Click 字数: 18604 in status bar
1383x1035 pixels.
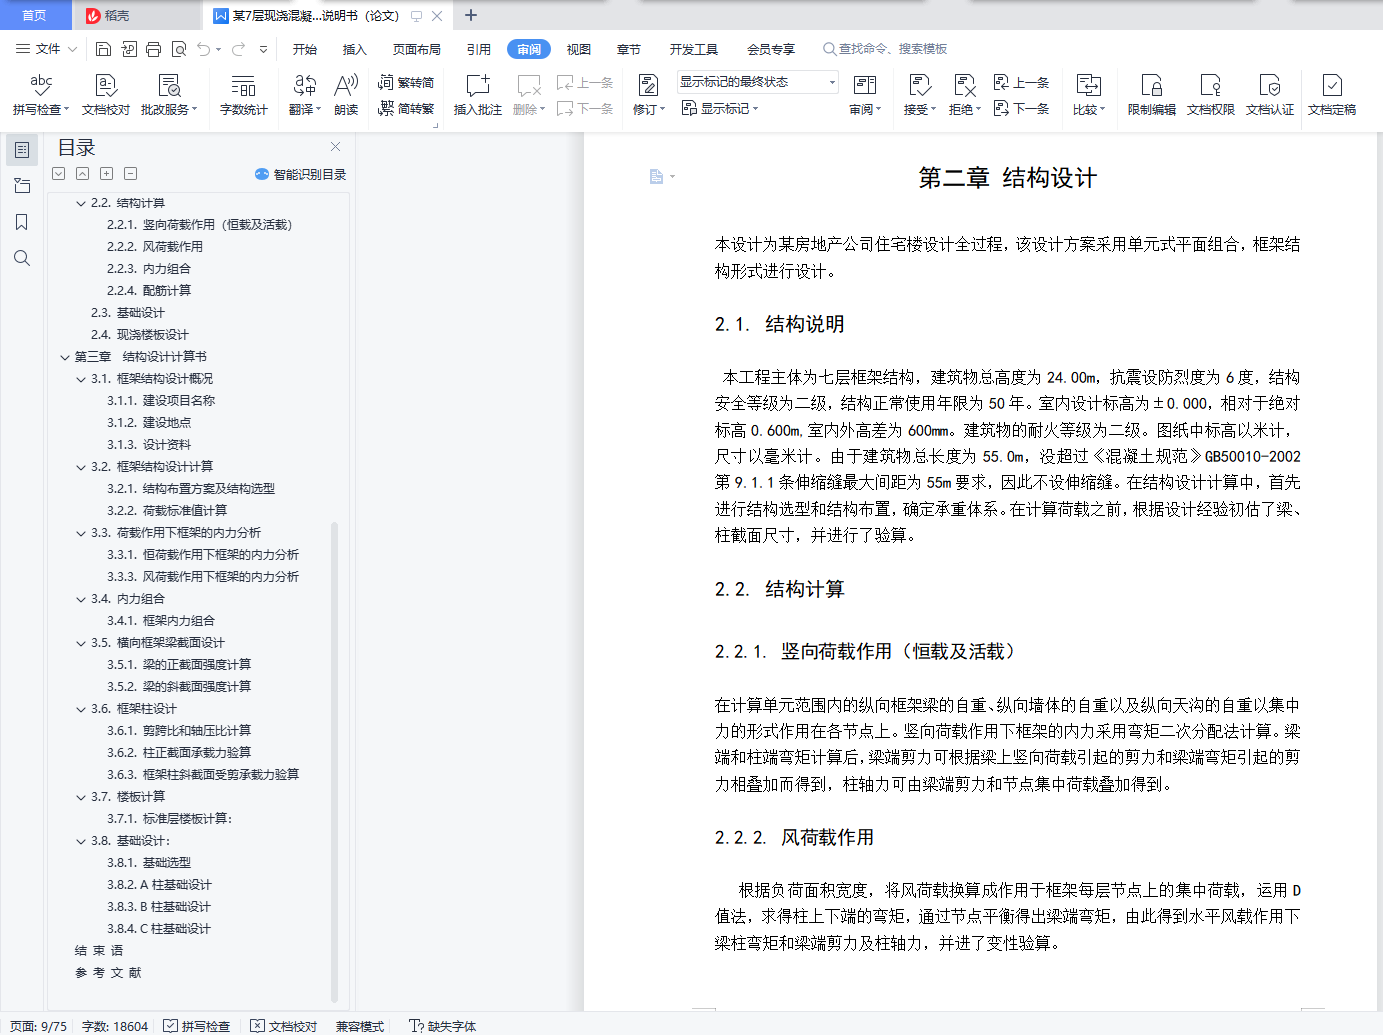coord(115,1026)
